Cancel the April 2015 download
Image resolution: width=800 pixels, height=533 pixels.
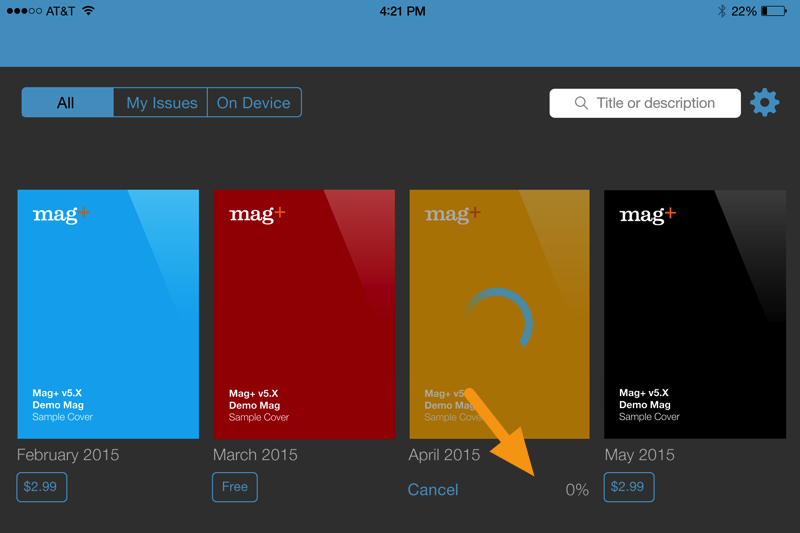click(x=433, y=490)
